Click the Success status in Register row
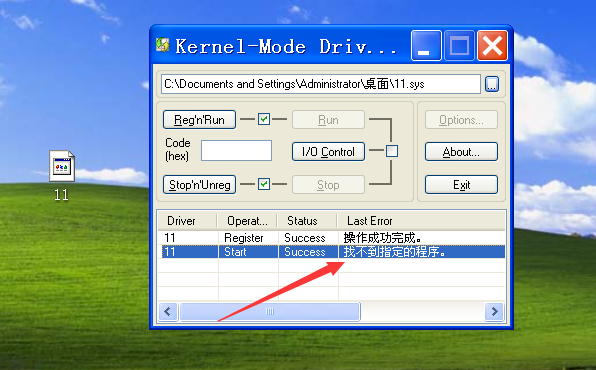This screenshot has width=596, height=370. (x=305, y=238)
